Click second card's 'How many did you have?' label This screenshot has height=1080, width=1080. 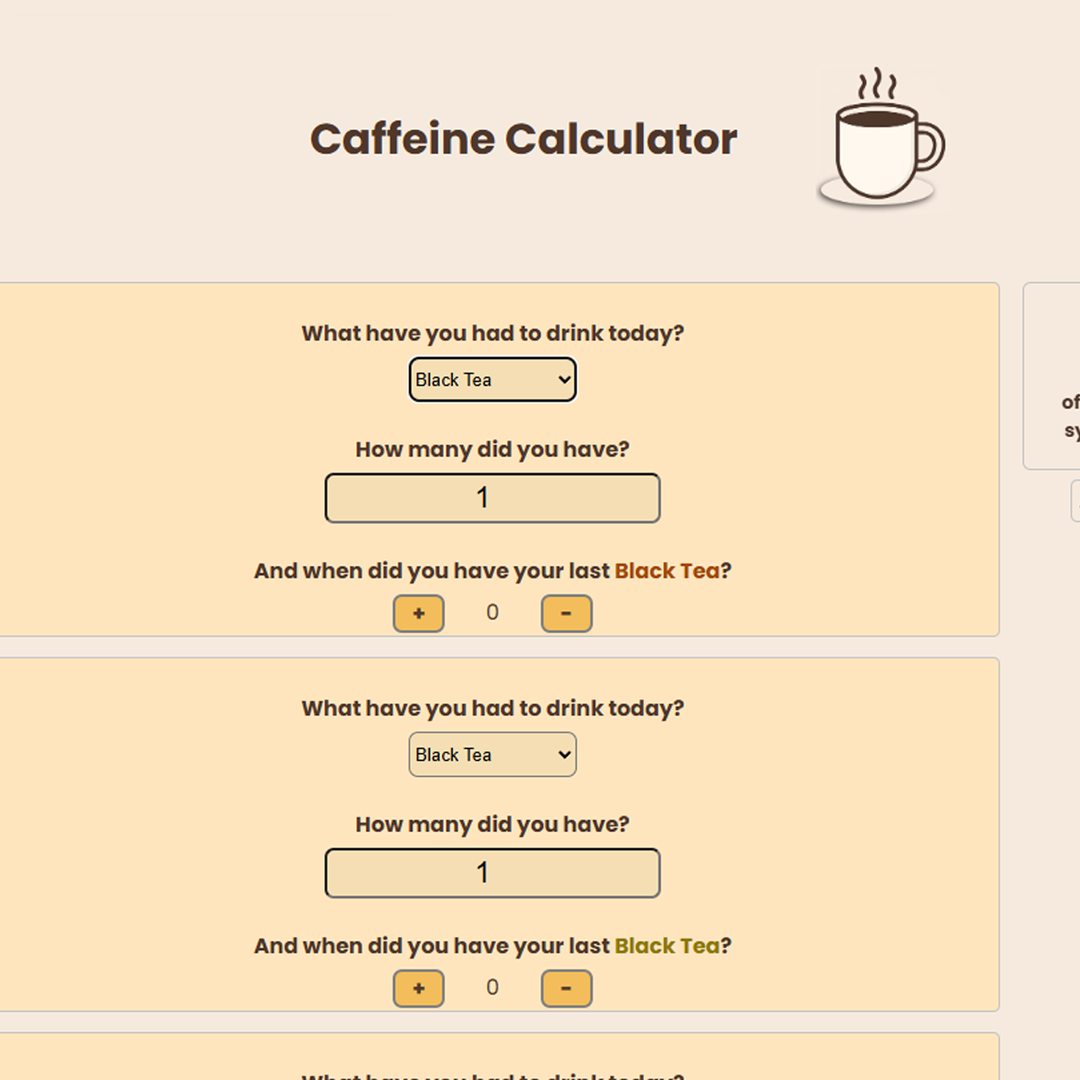[492, 824]
